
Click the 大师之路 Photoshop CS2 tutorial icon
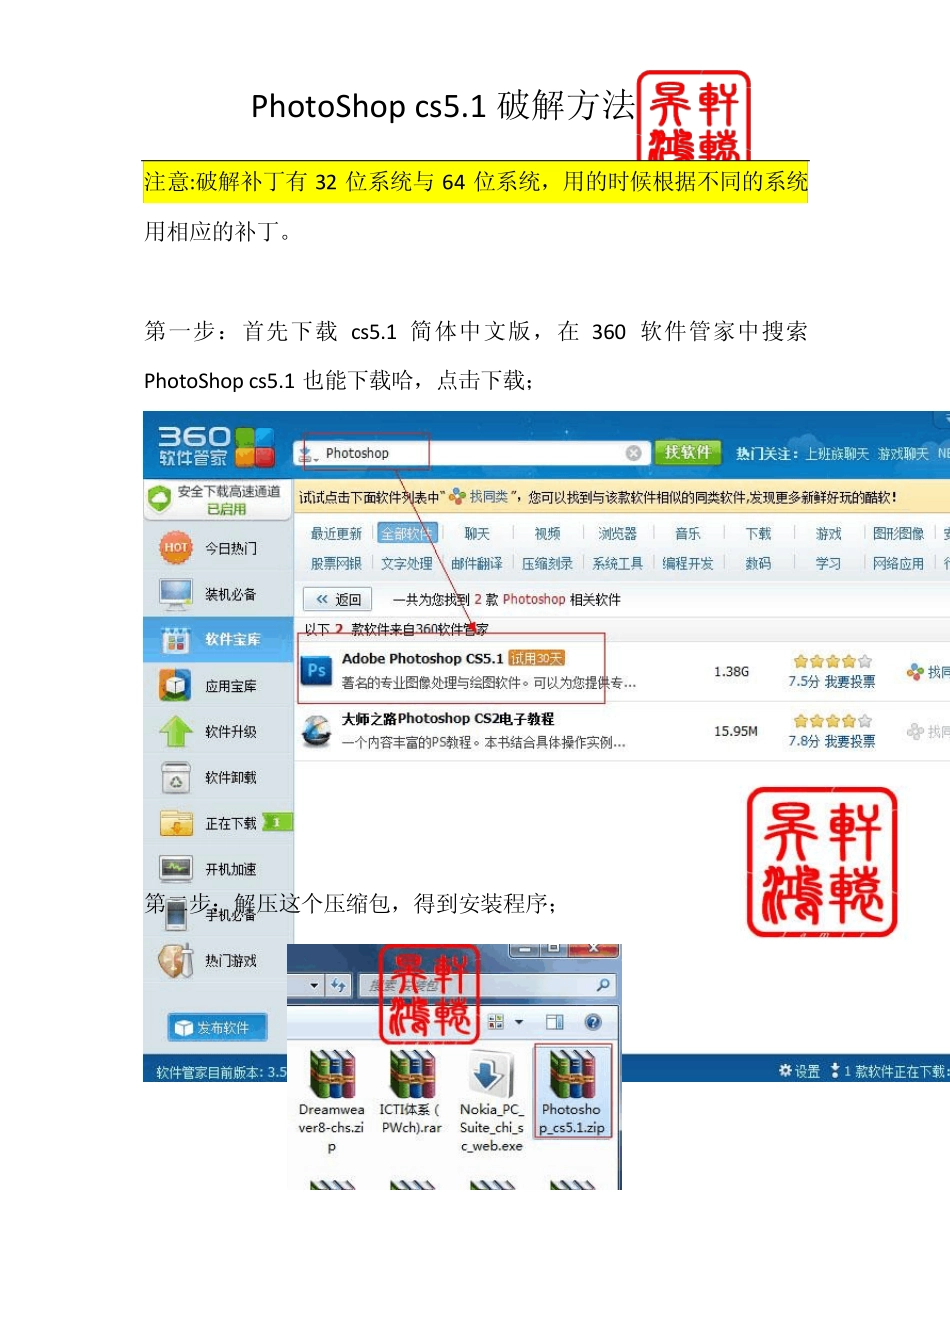pos(317,731)
